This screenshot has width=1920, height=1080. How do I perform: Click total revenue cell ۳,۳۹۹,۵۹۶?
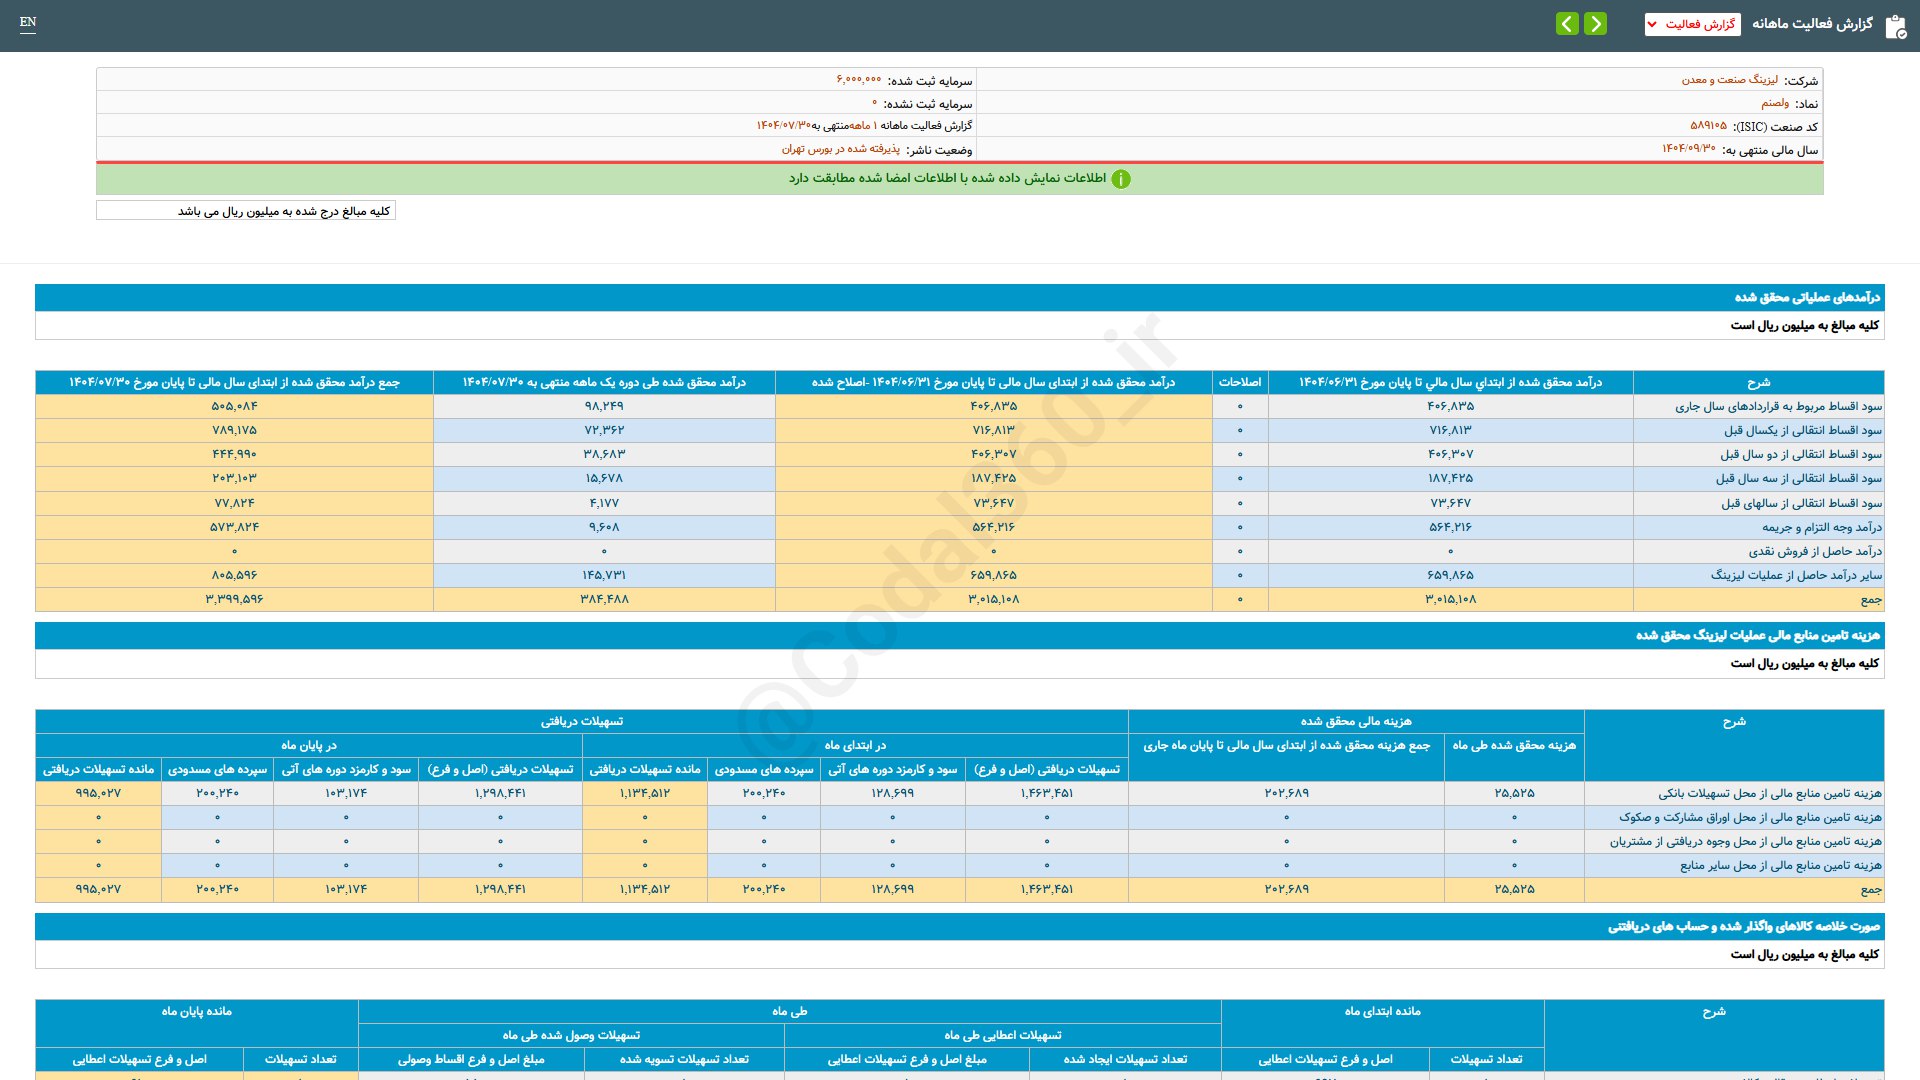click(234, 599)
